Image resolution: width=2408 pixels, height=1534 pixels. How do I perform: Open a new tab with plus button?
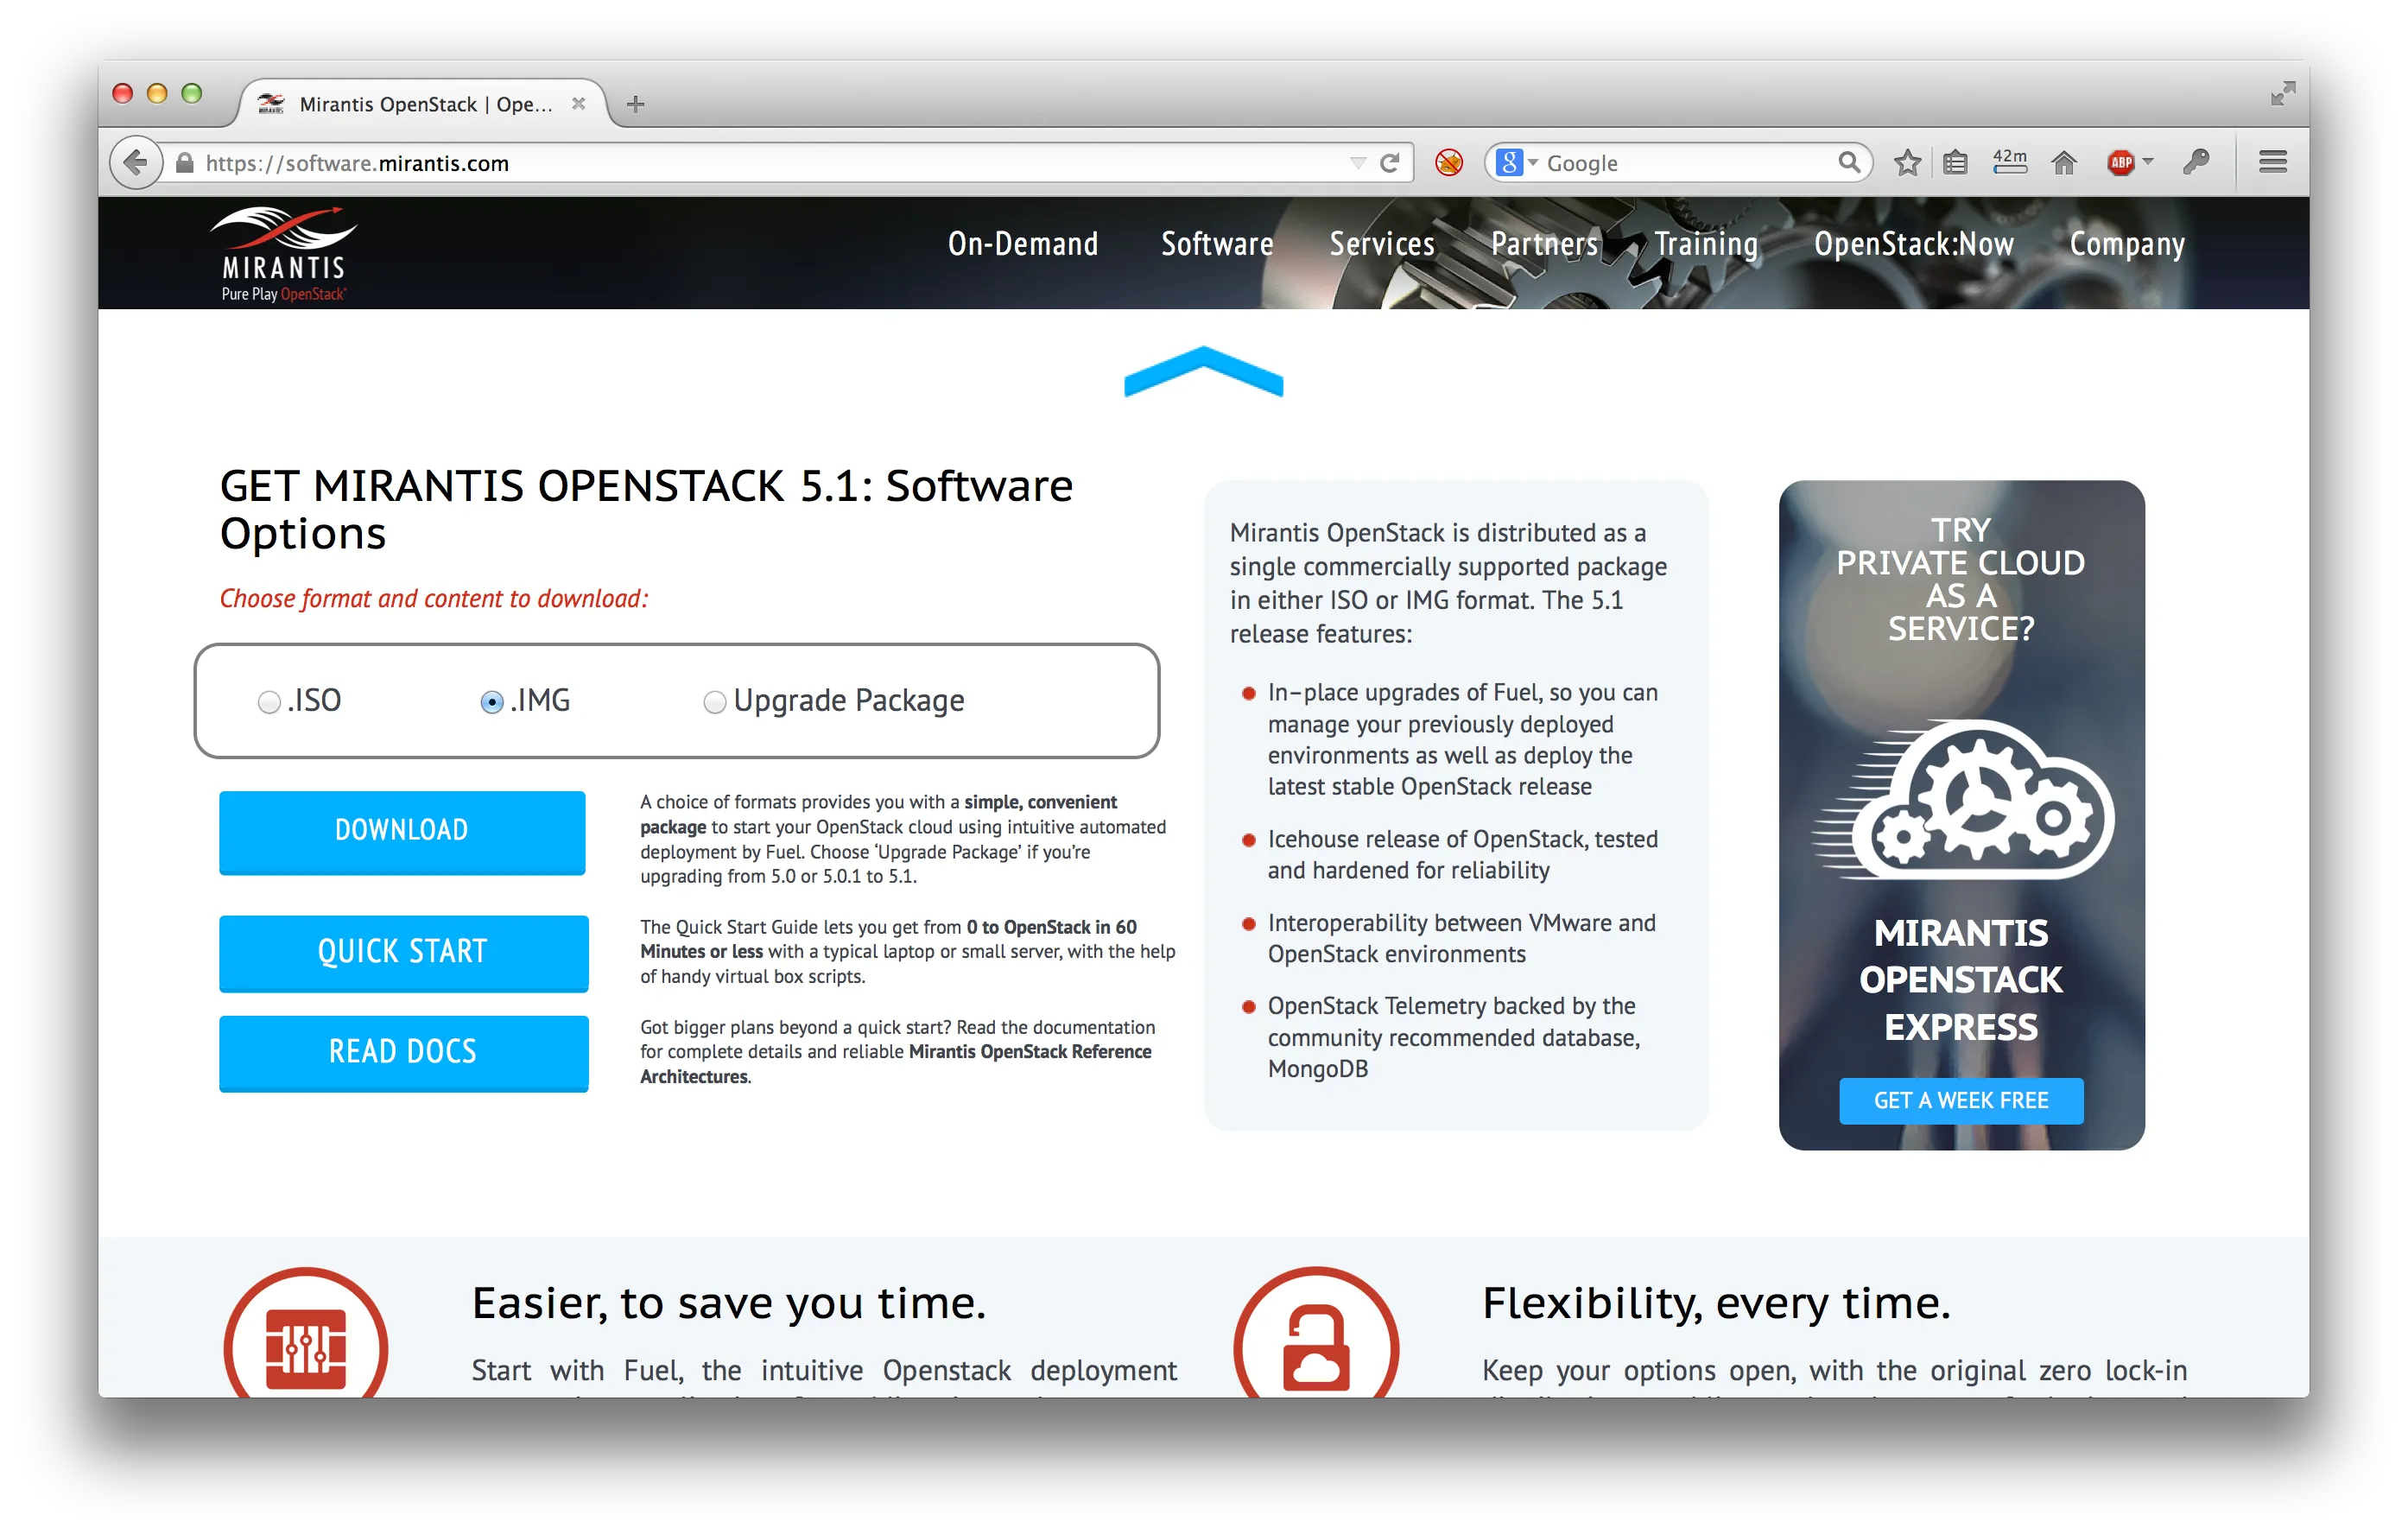click(x=635, y=104)
